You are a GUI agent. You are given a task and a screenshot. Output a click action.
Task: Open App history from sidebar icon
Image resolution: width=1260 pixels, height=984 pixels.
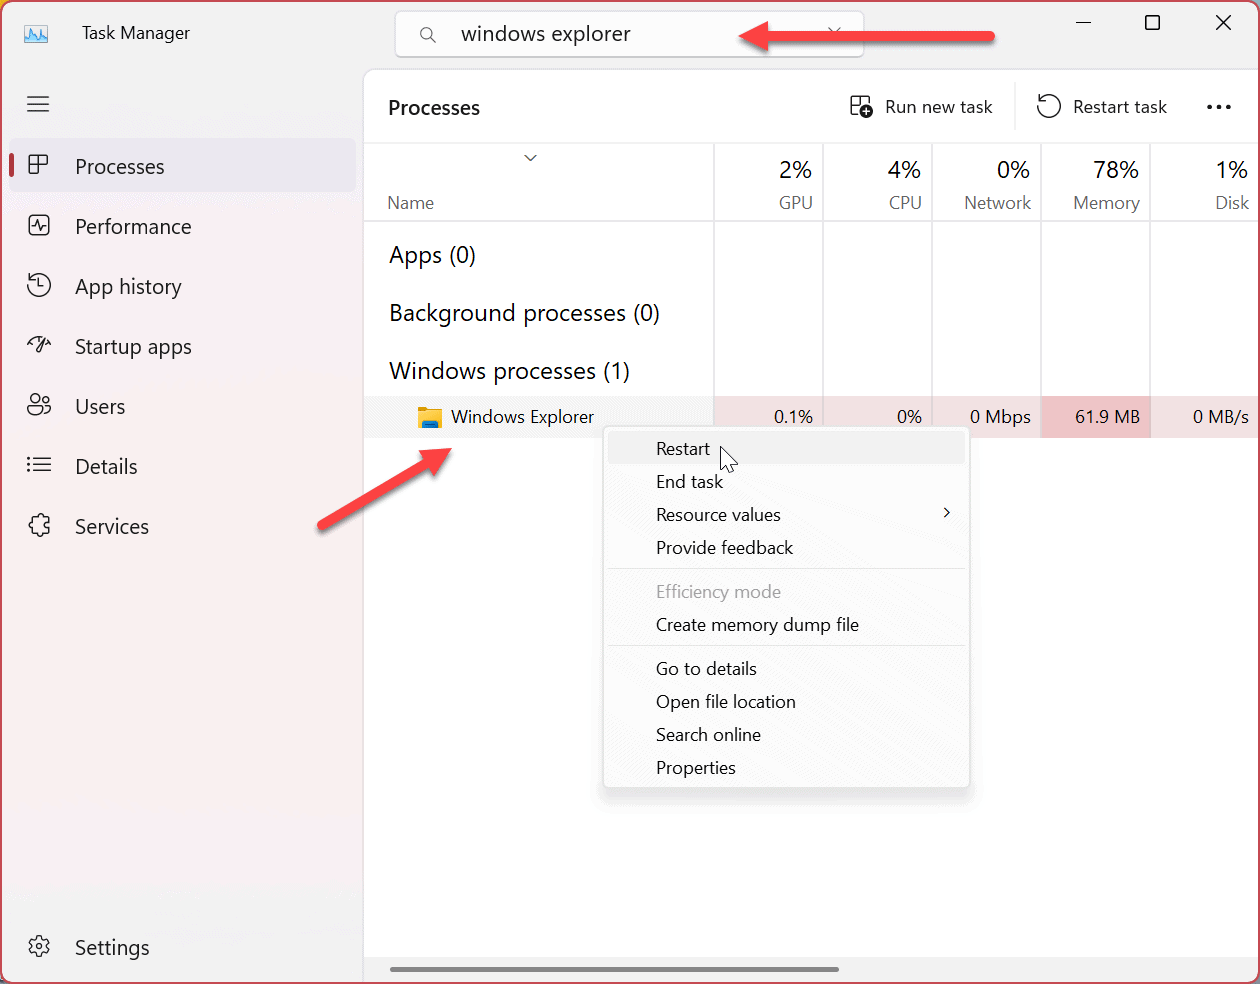39,286
